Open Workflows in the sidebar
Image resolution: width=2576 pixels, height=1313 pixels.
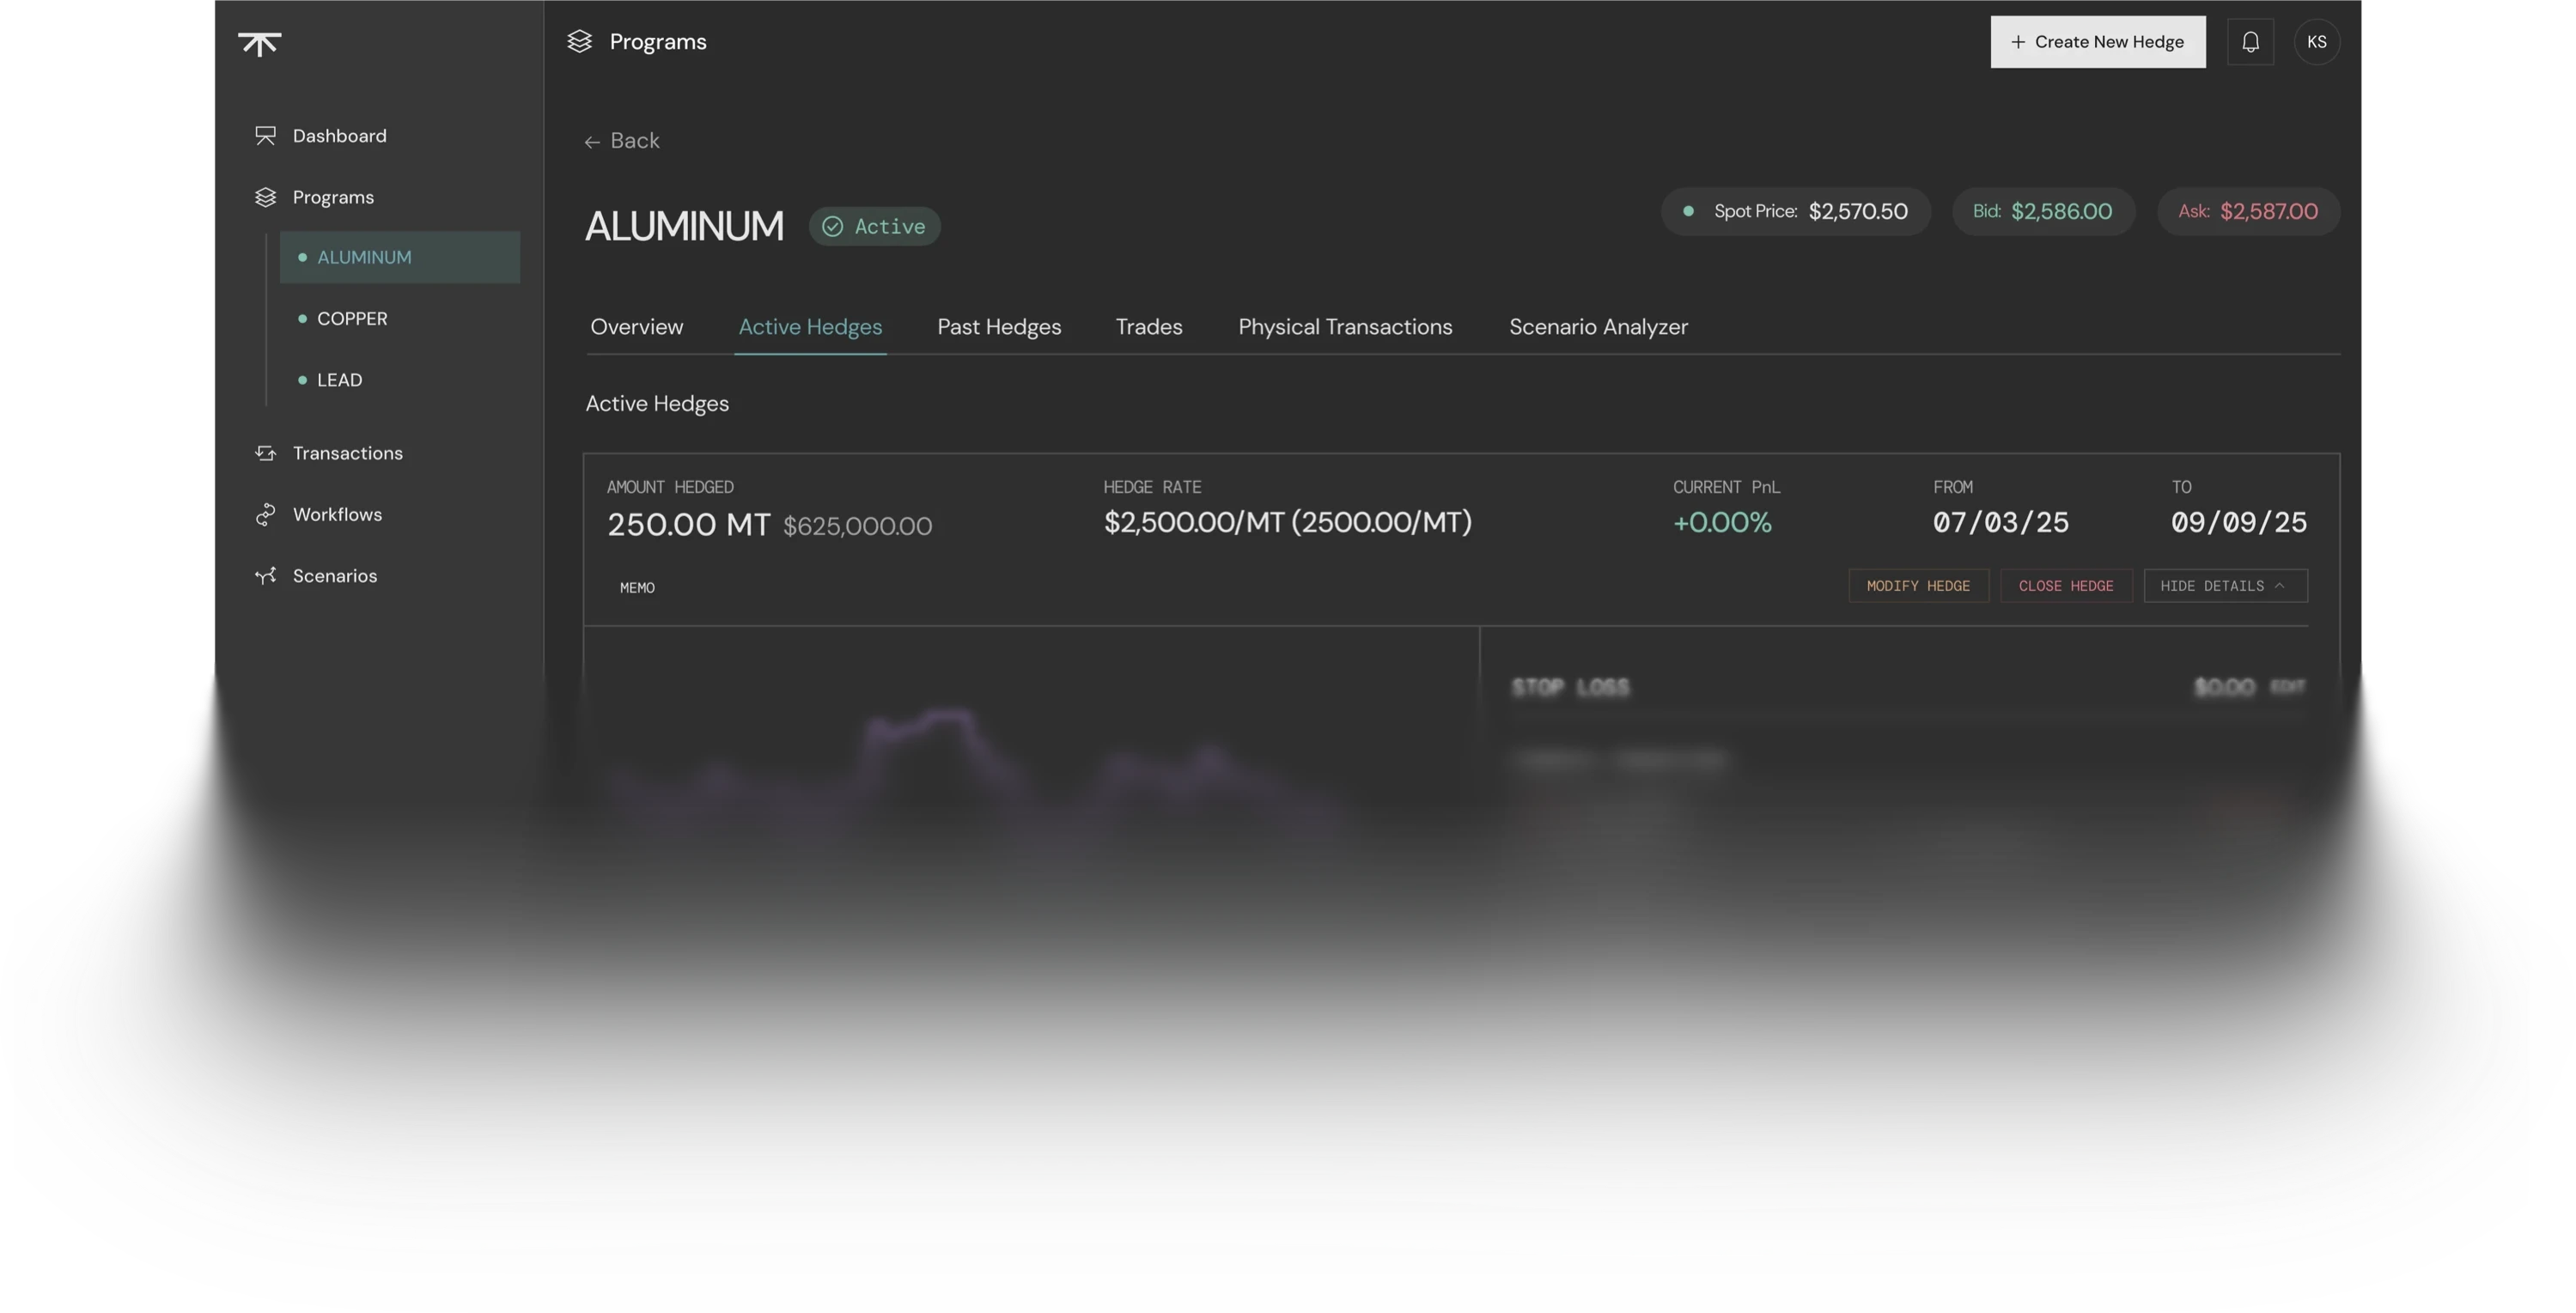(337, 514)
